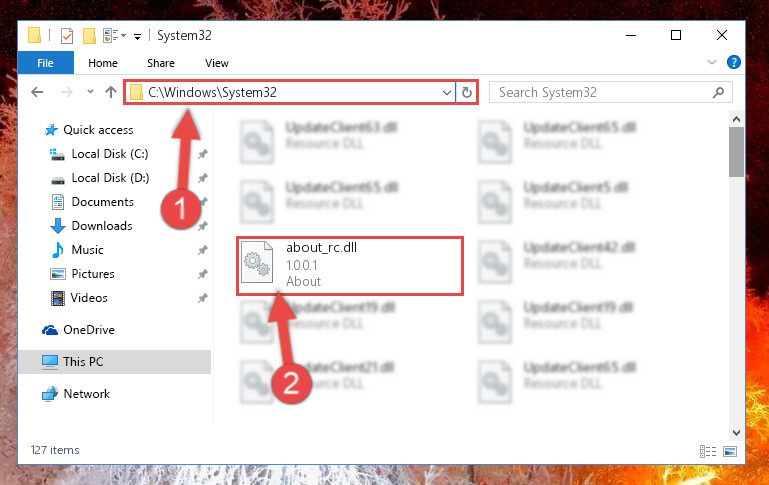Screen dimensions: 769x485
Task: Expand the ribbon with chevron
Action: tap(712, 62)
